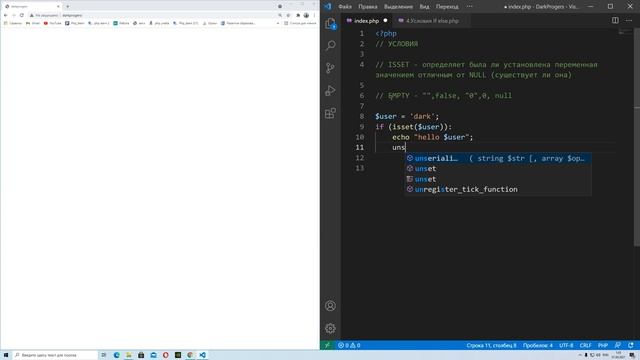Open the Extensions view
The height and width of the screenshot is (360, 640).
[x=330, y=113]
